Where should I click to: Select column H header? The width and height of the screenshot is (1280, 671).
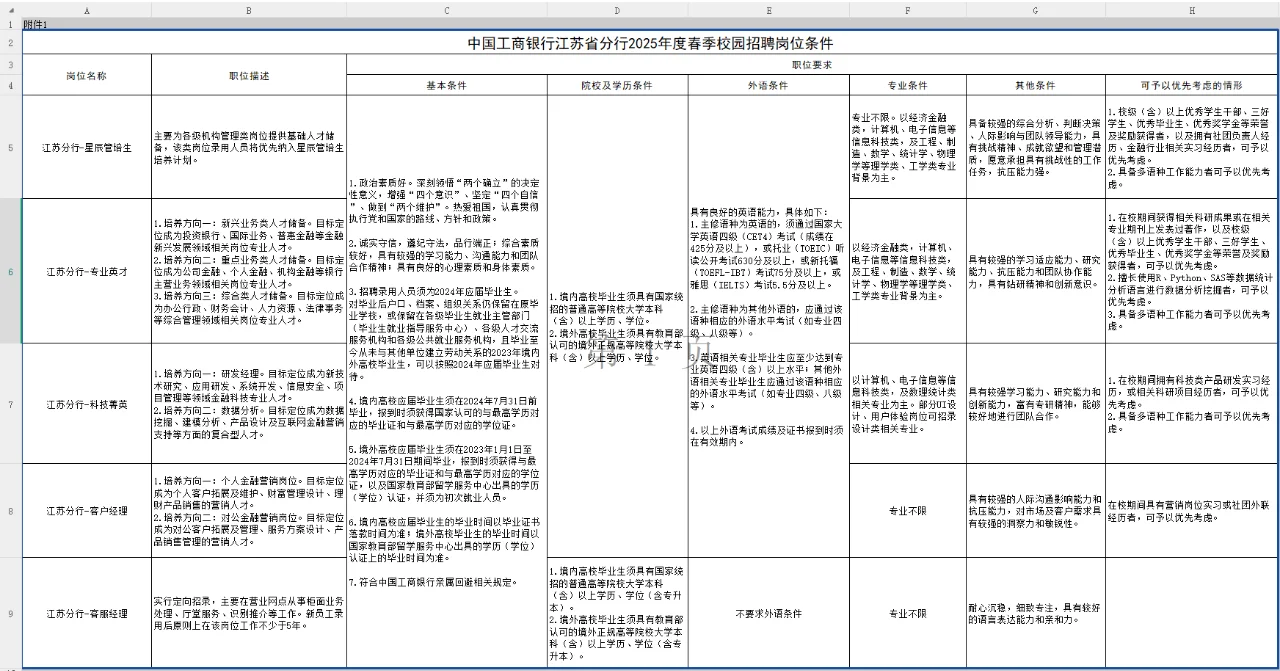point(1192,10)
